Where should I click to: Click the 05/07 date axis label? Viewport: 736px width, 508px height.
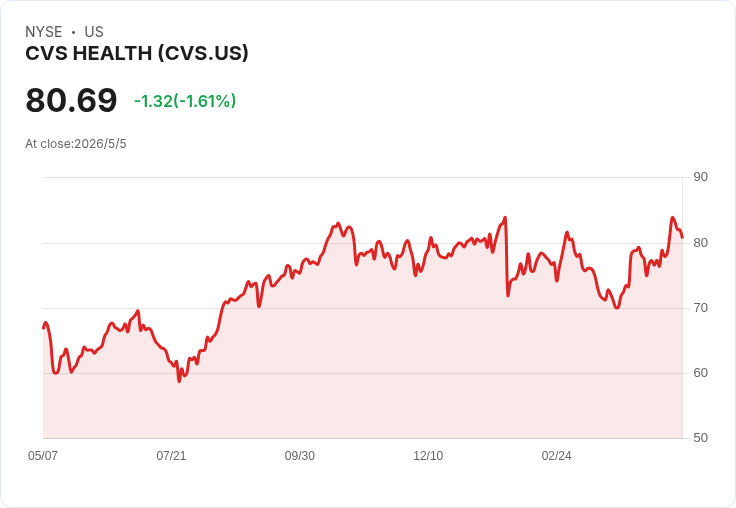(x=43, y=455)
